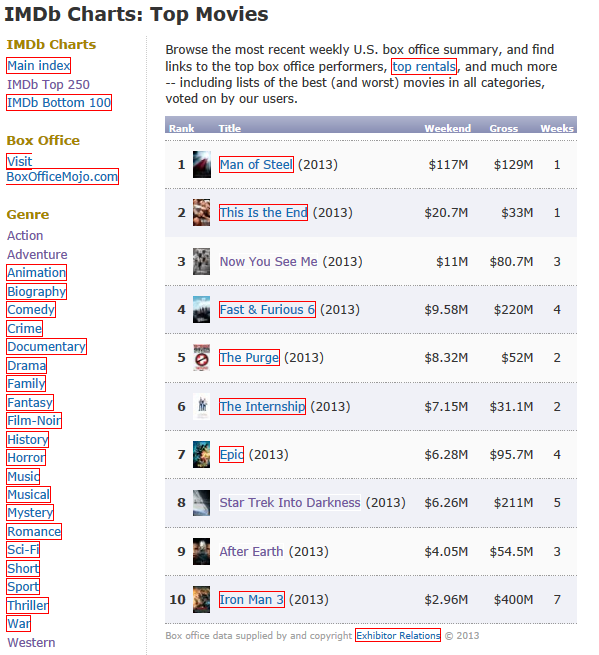Click the Iron Man 3 poster thumbnail
599x655 pixels.
201,599
